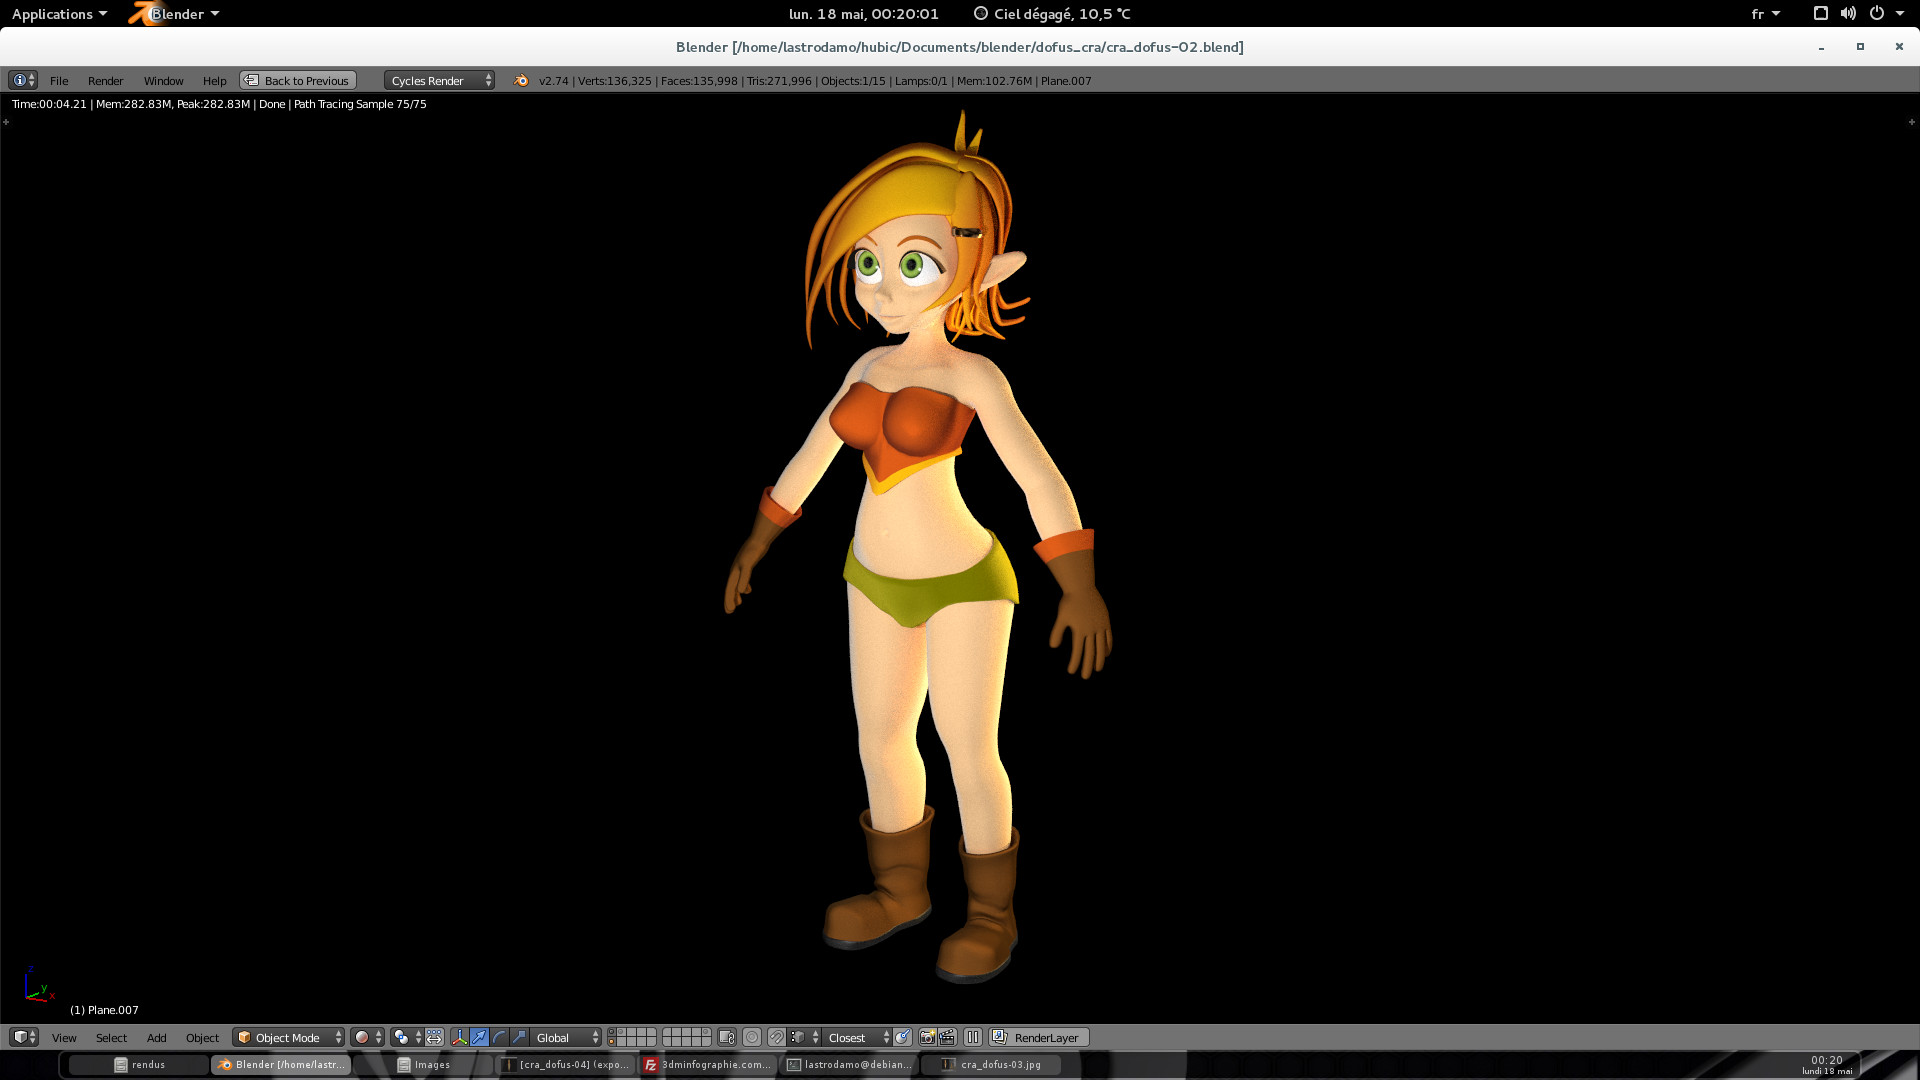Open the Object menu
This screenshot has height=1080, width=1920.
(x=202, y=1037)
